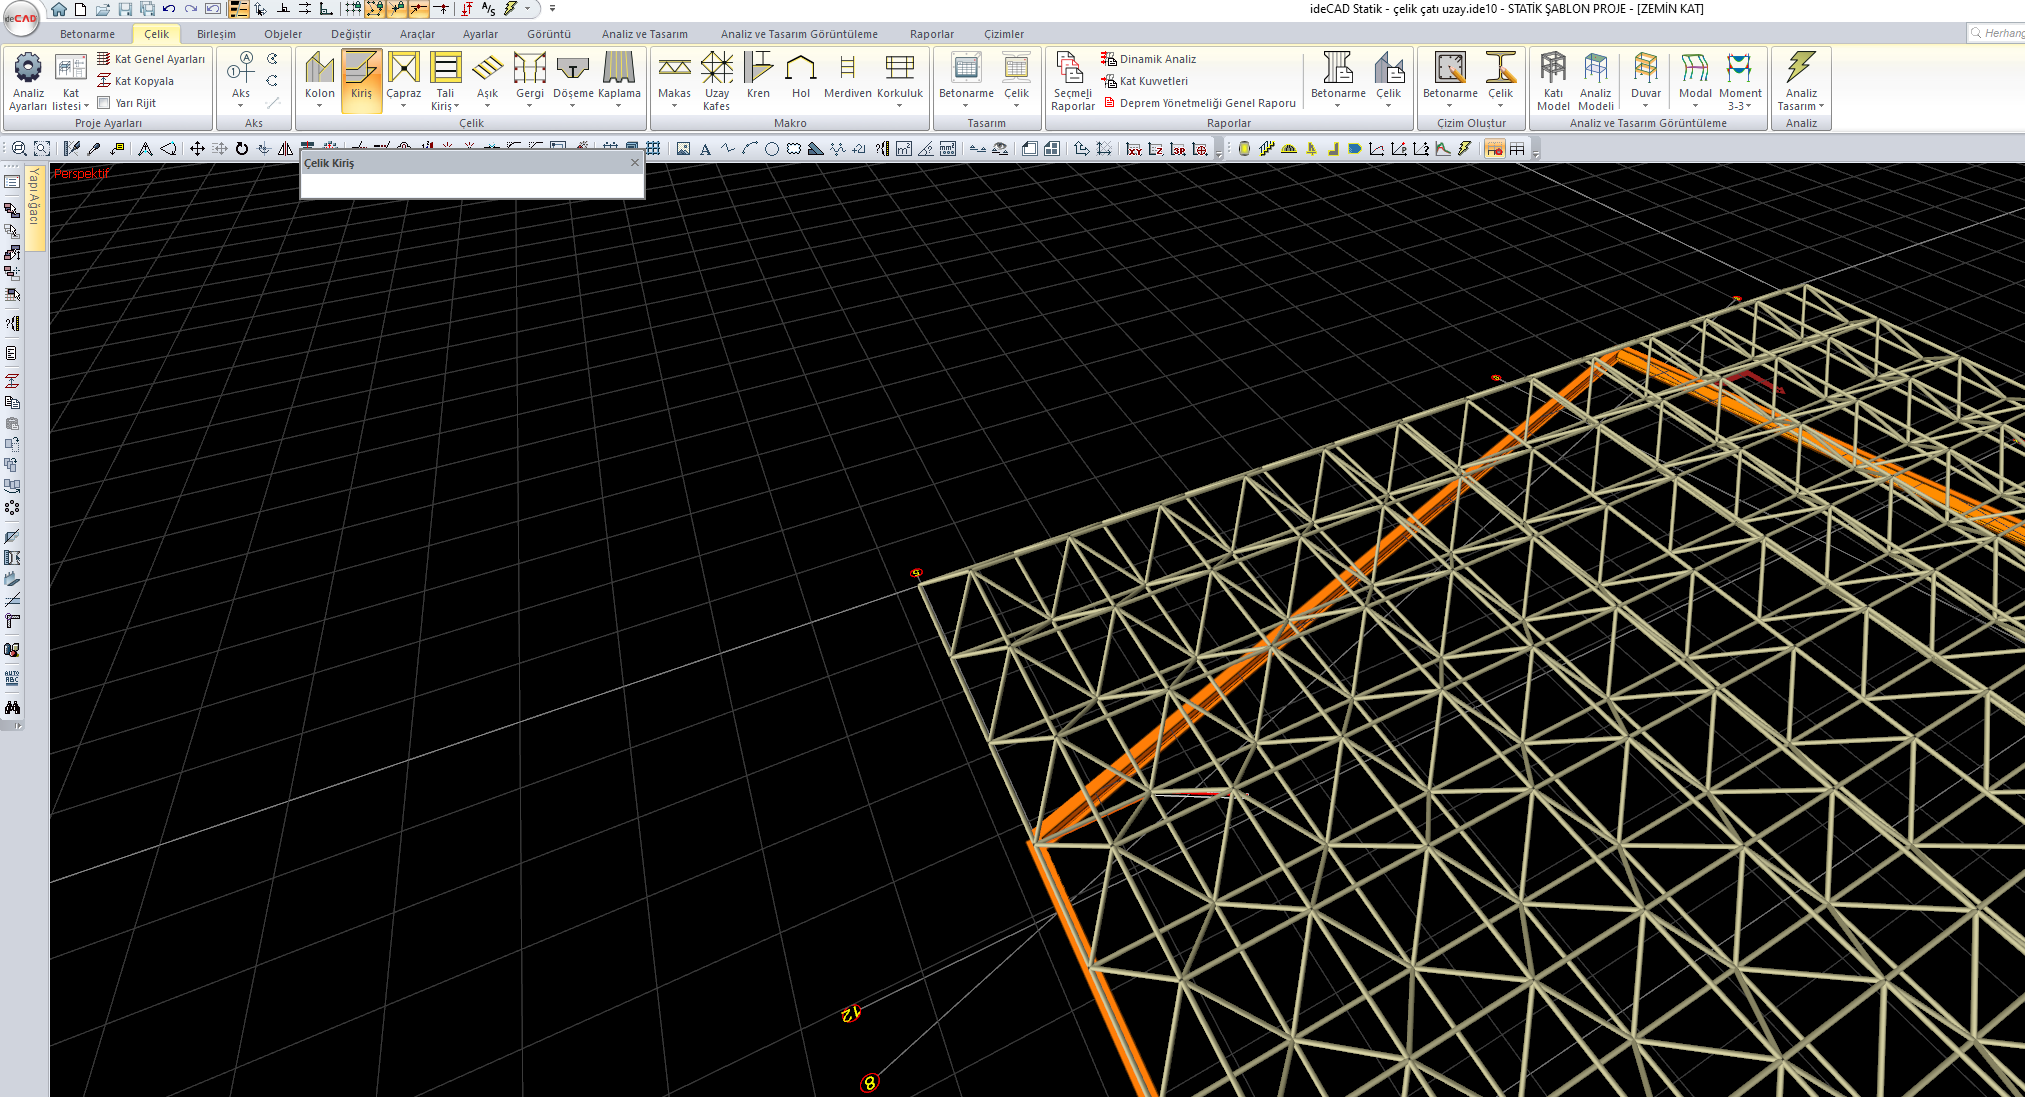Click Deprem Yönetmeliği Genel Raporu
Viewport: 2025px width, 1097px height.
pyautogui.click(x=1199, y=103)
